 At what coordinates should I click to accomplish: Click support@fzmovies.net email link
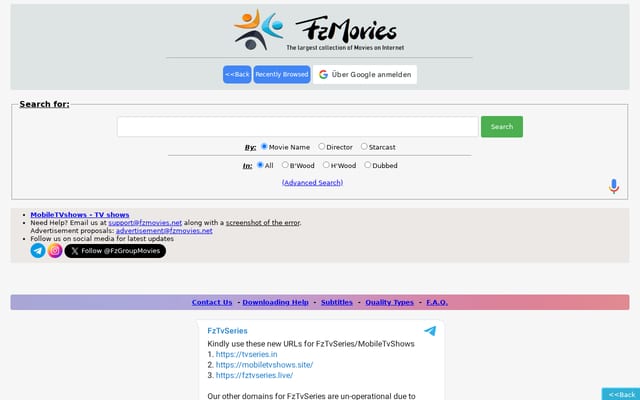pos(145,222)
